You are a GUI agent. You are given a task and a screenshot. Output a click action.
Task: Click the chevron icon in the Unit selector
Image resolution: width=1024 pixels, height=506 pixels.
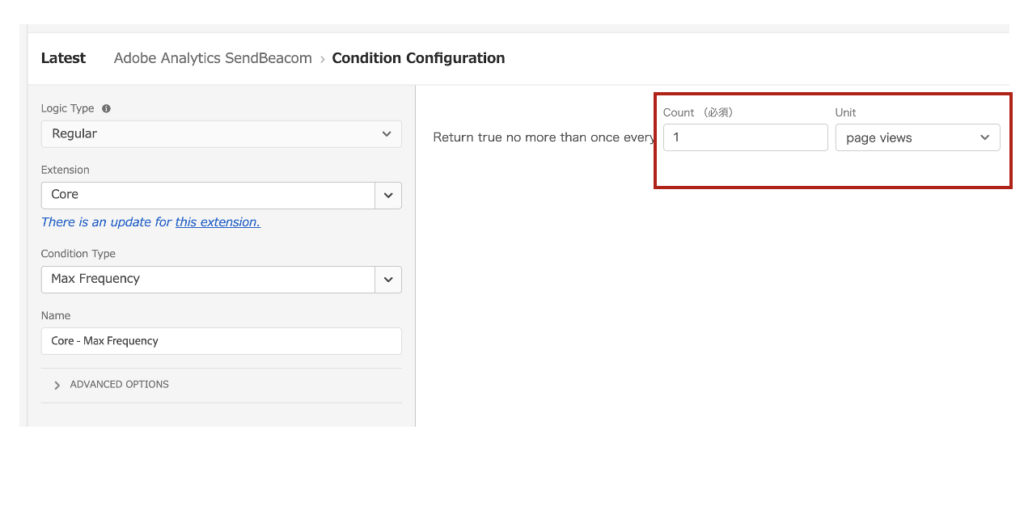pyautogui.click(x=985, y=138)
